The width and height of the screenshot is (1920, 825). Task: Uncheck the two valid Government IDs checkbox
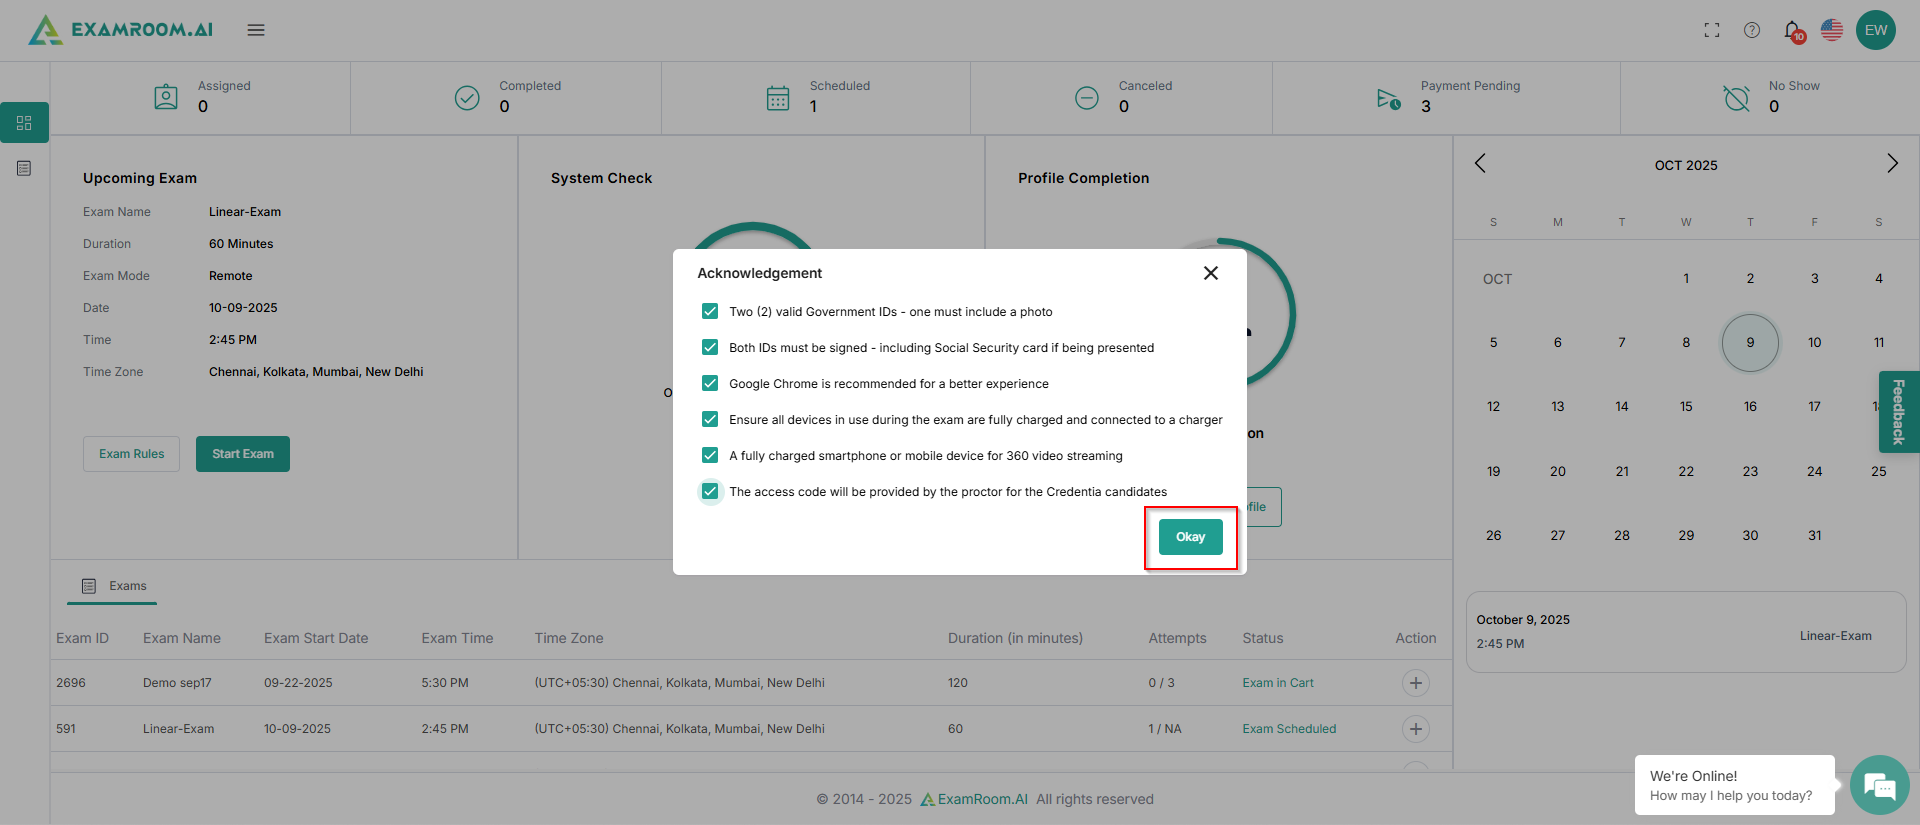tap(710, 311)
